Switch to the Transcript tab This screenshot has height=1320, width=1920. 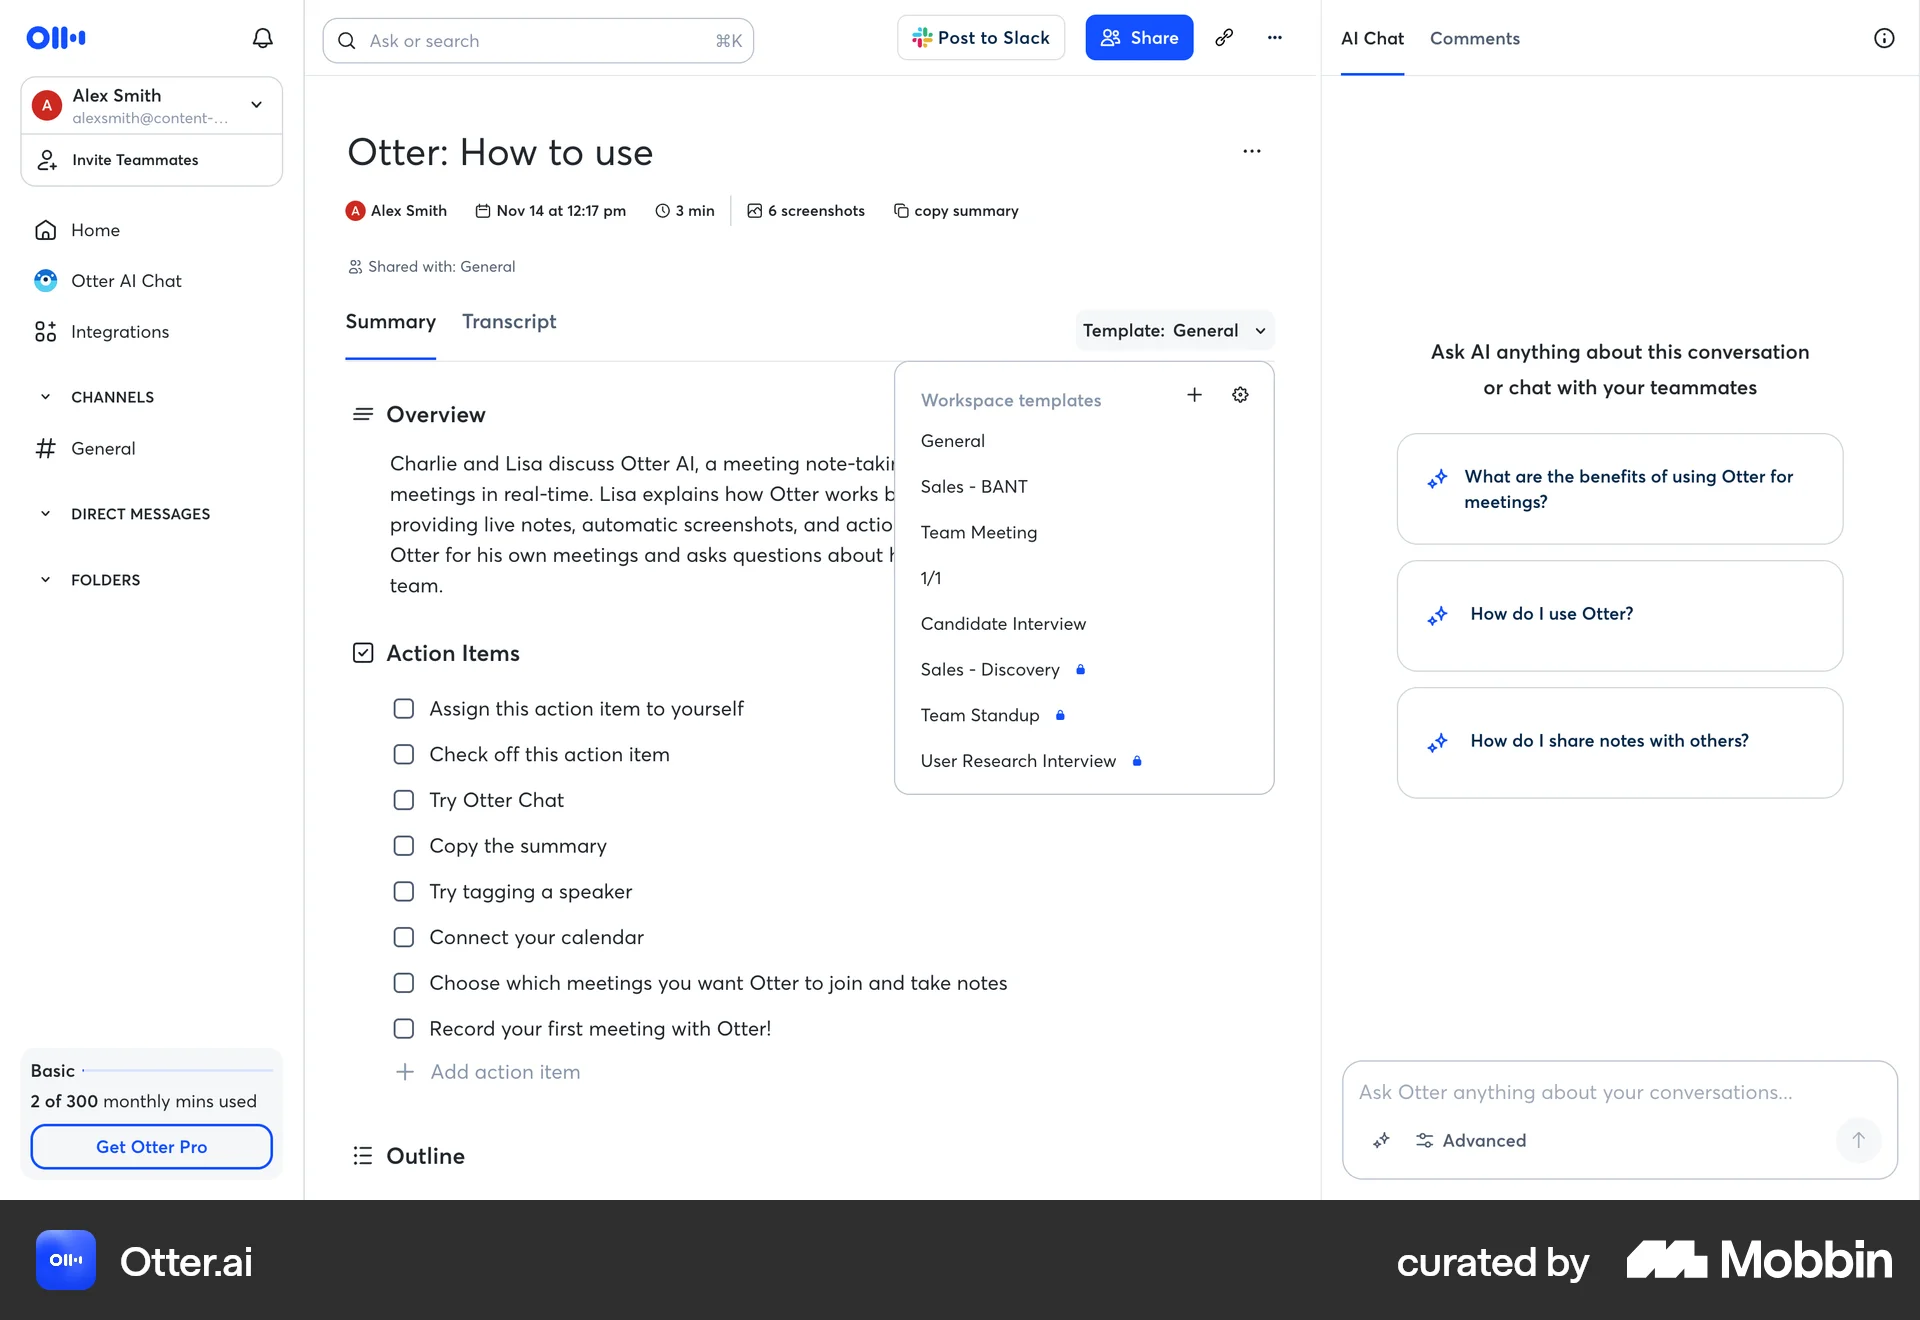pos(509,322)
